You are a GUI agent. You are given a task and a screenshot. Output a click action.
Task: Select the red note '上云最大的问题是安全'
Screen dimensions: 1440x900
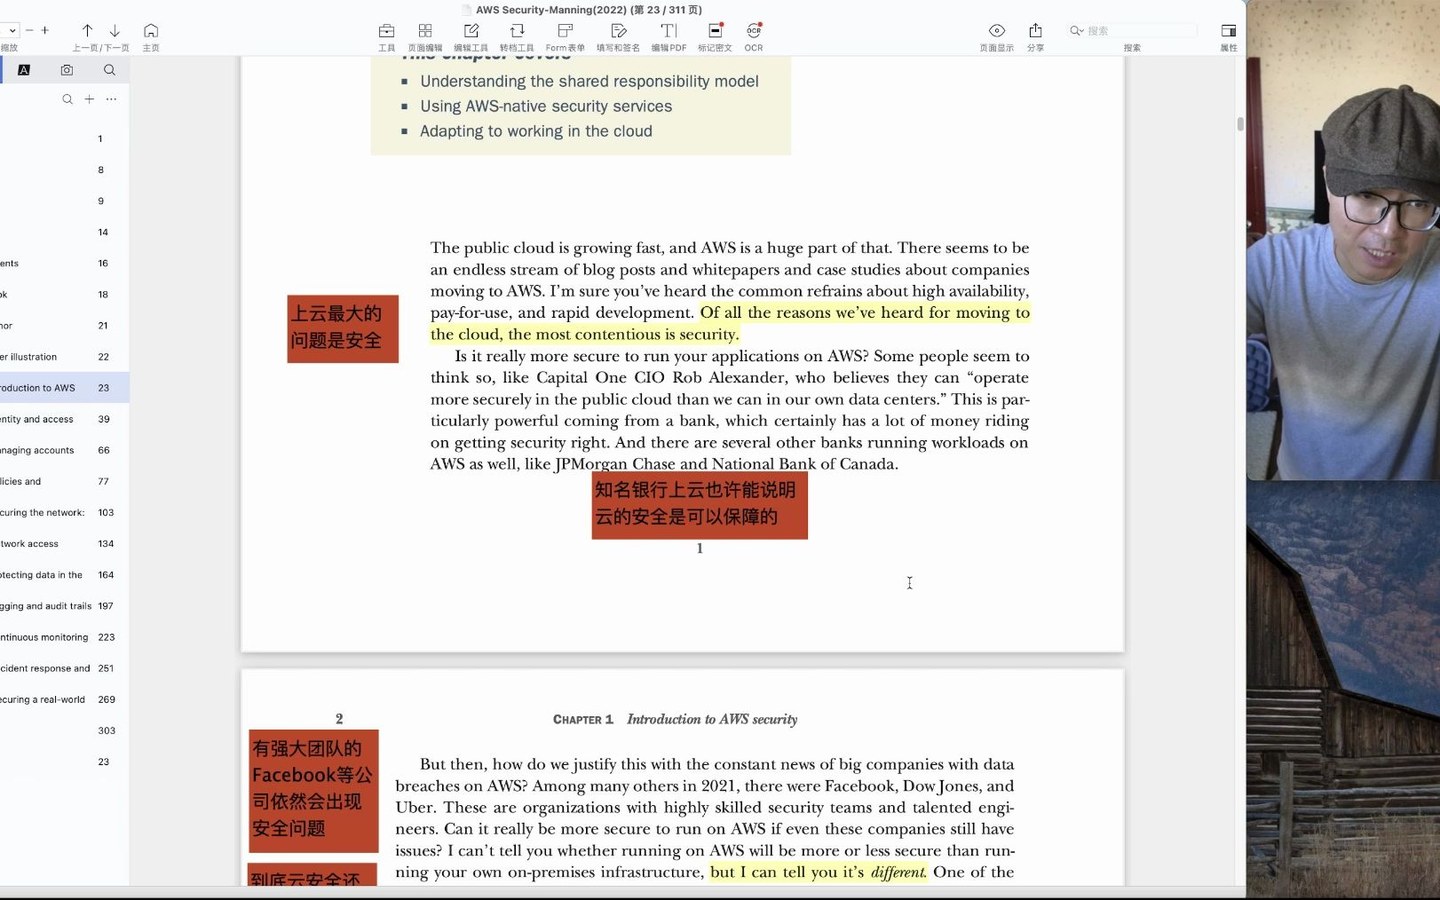pos(343,328)
